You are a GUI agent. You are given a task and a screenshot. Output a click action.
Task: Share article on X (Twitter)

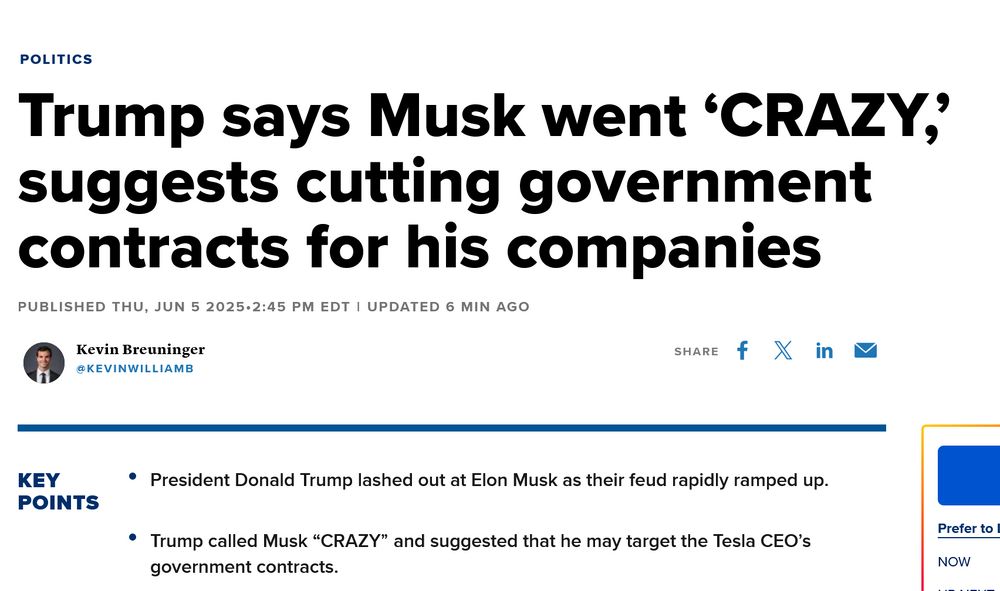783,350
